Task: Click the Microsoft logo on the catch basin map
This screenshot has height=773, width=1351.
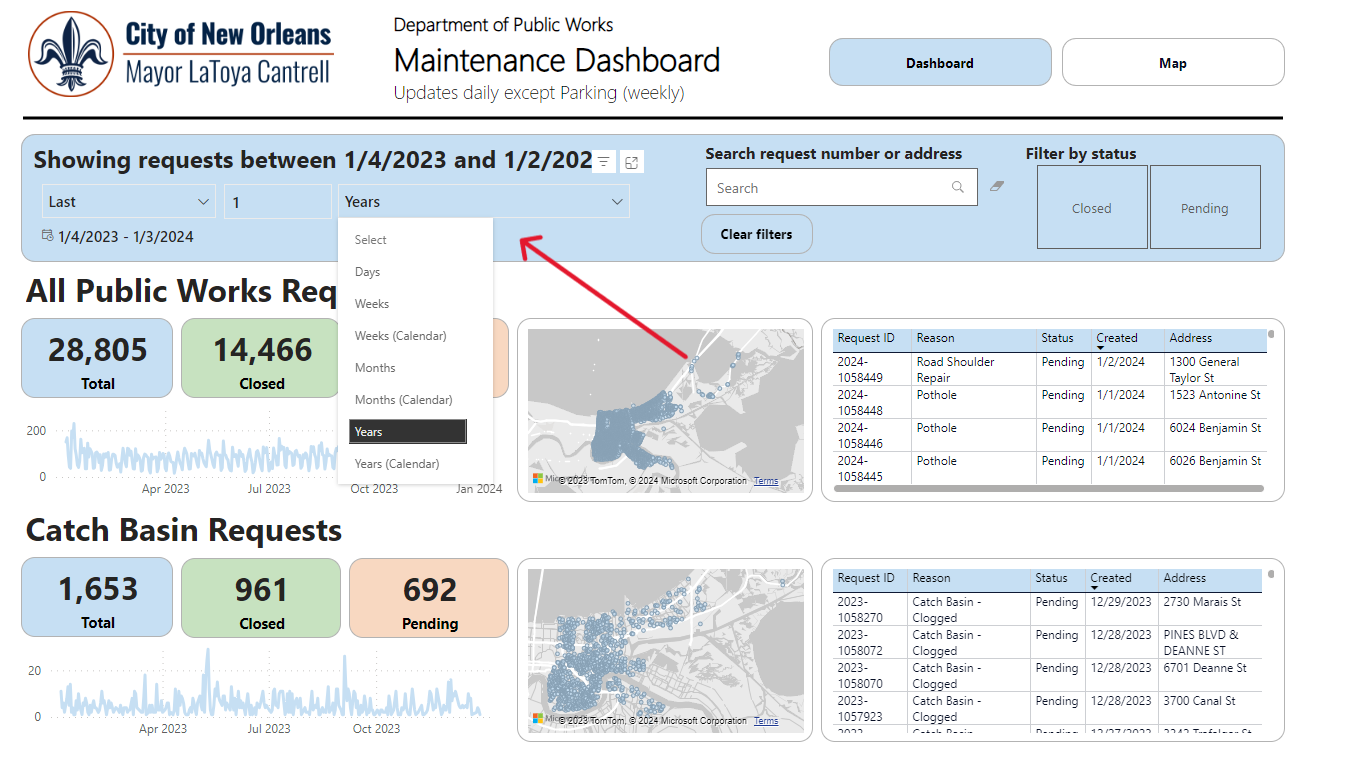Action: 536,720
